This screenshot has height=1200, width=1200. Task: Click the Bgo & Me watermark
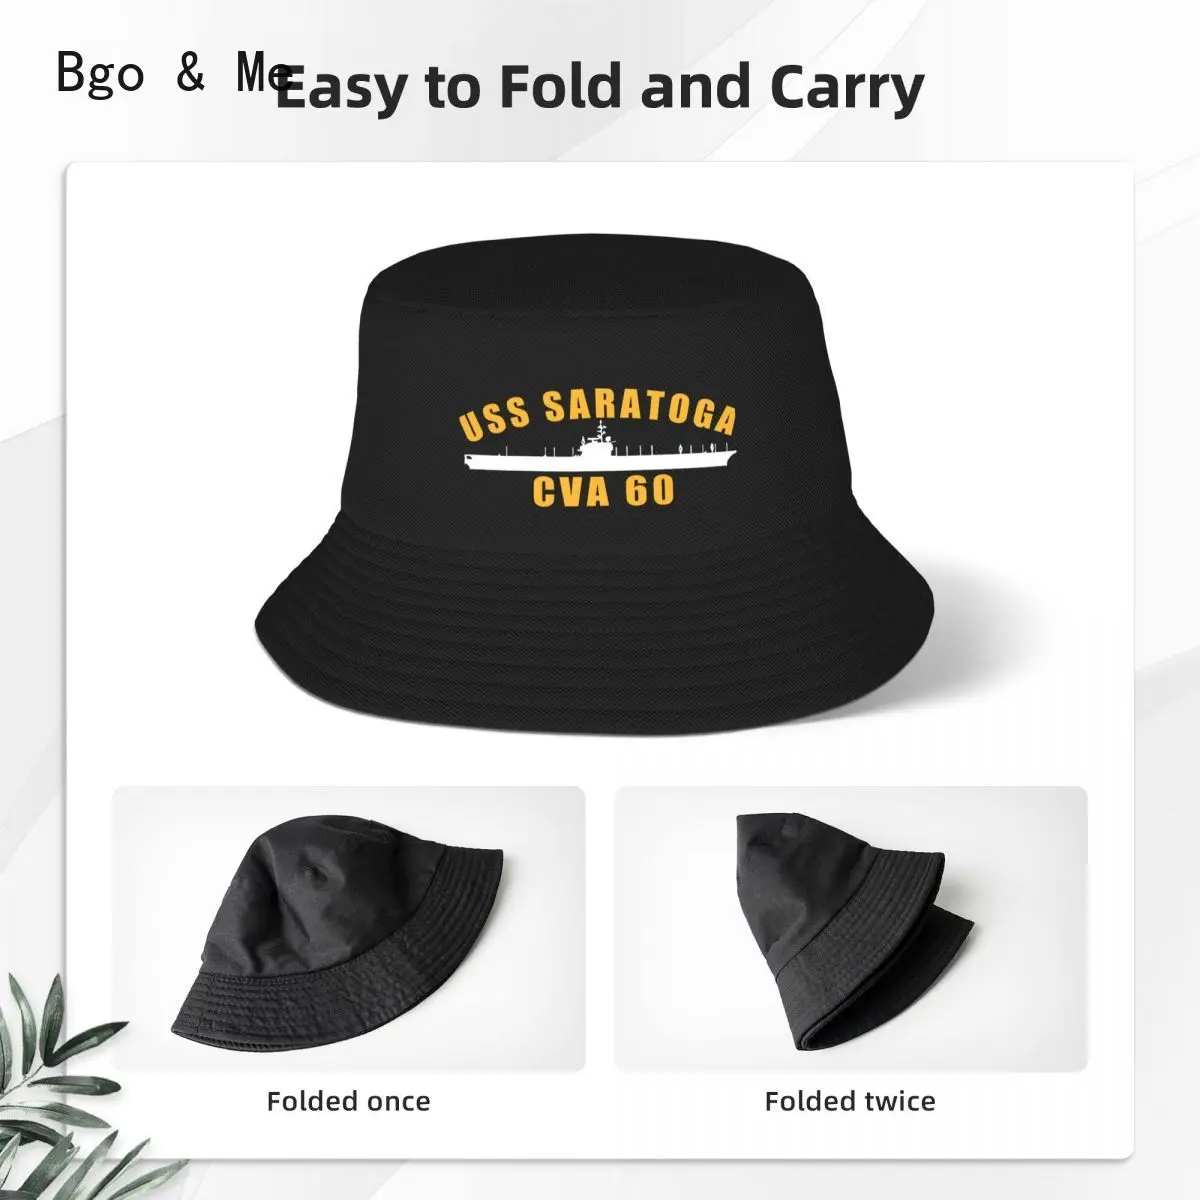[175, 73]
